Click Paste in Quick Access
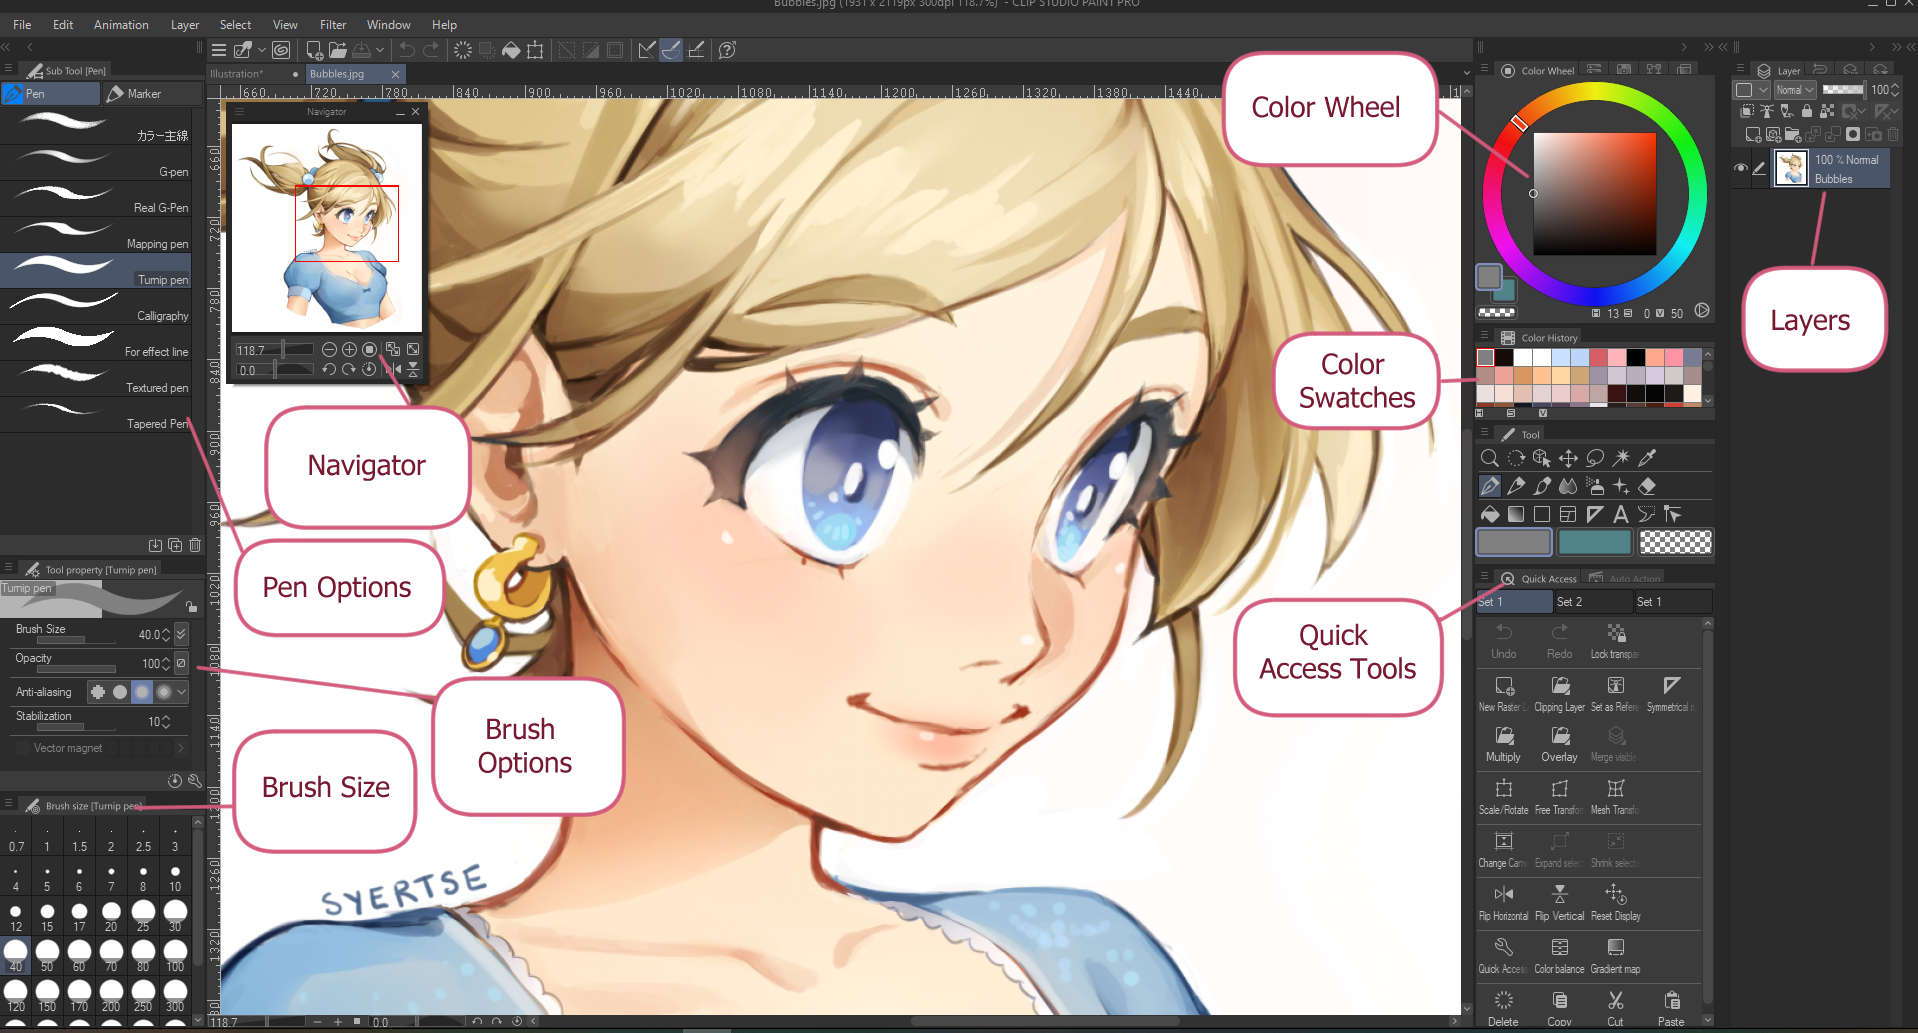The height and width of the screenshot is (1033, 1918). 1671,1008
